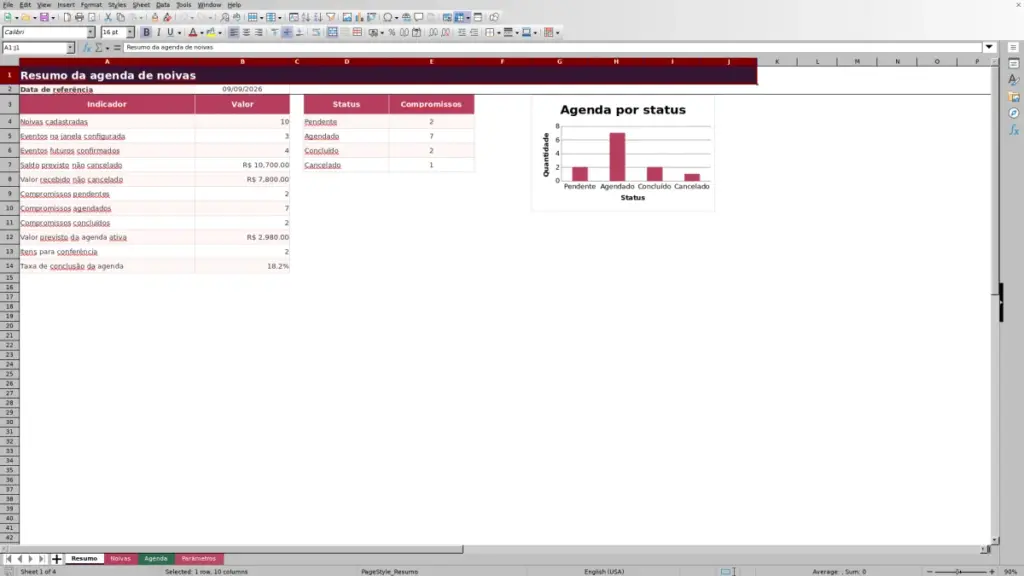Viewport: 1024px width, 576px height.
Task: Click the last sheet navigation button
Action: (41, 559)
